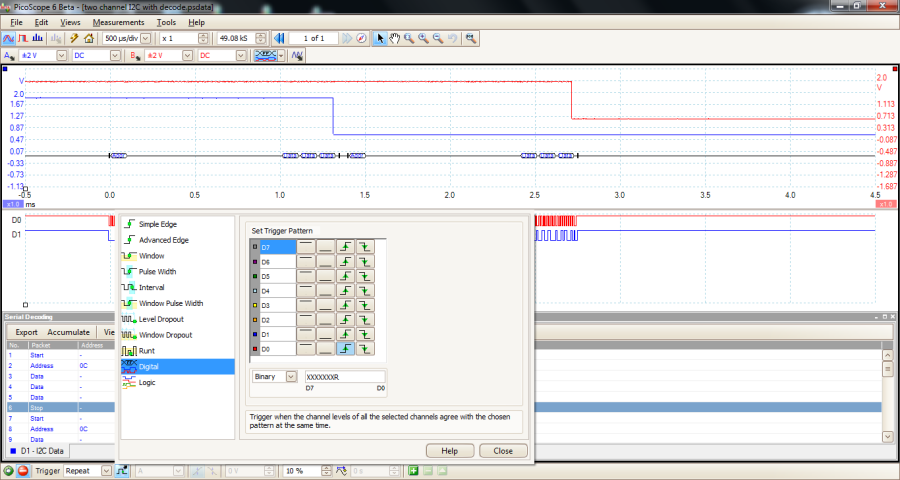This screenshot has width=900, height=480.
Task: Set D7 to rising edge
Action: pos(344,246)
